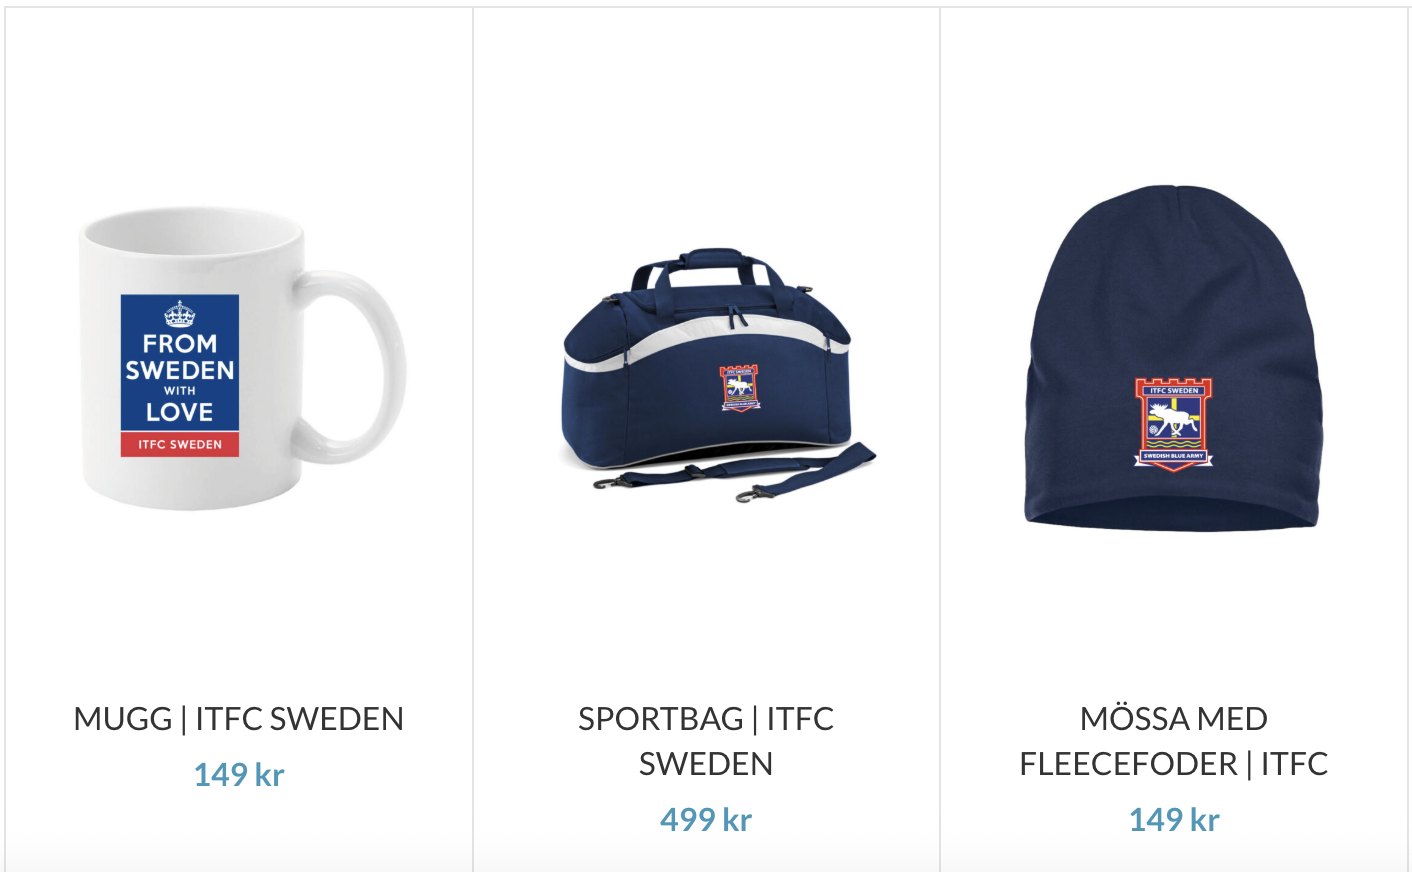Select the 149 kr price under the mug
Screen dimensions: 1412x872
point(239,774)
